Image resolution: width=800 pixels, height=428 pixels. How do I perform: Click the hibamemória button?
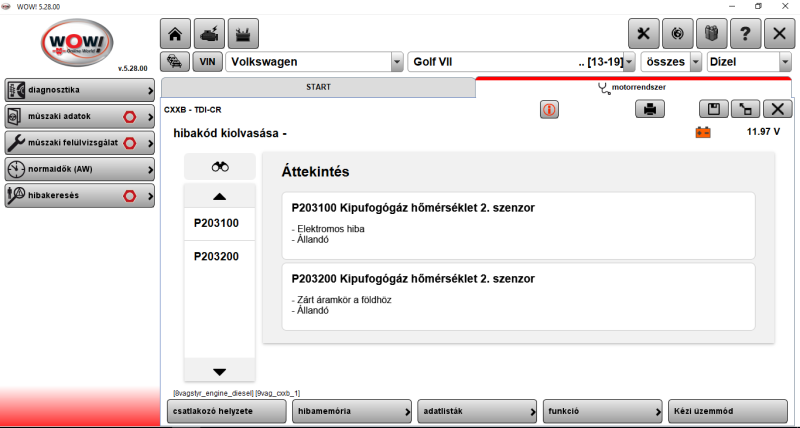click(353, 411)
